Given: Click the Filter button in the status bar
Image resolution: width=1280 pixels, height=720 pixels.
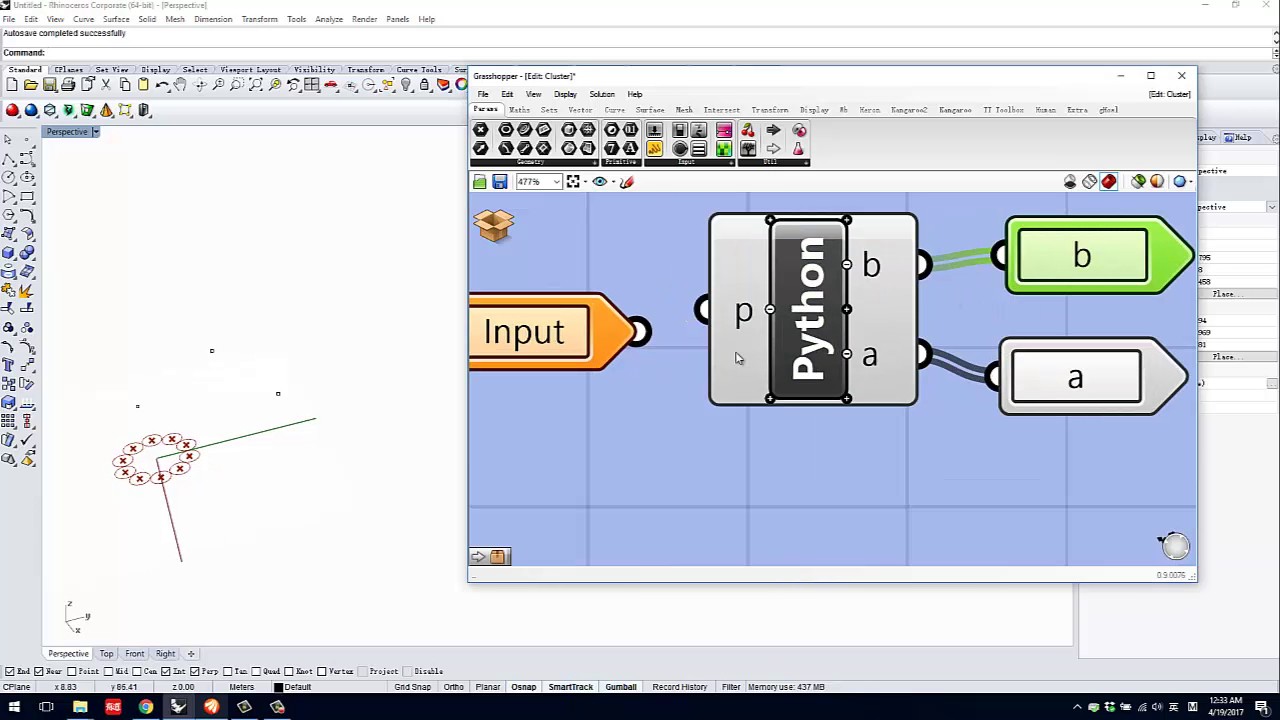Looking at the screenshot, I should coord(731,687).
